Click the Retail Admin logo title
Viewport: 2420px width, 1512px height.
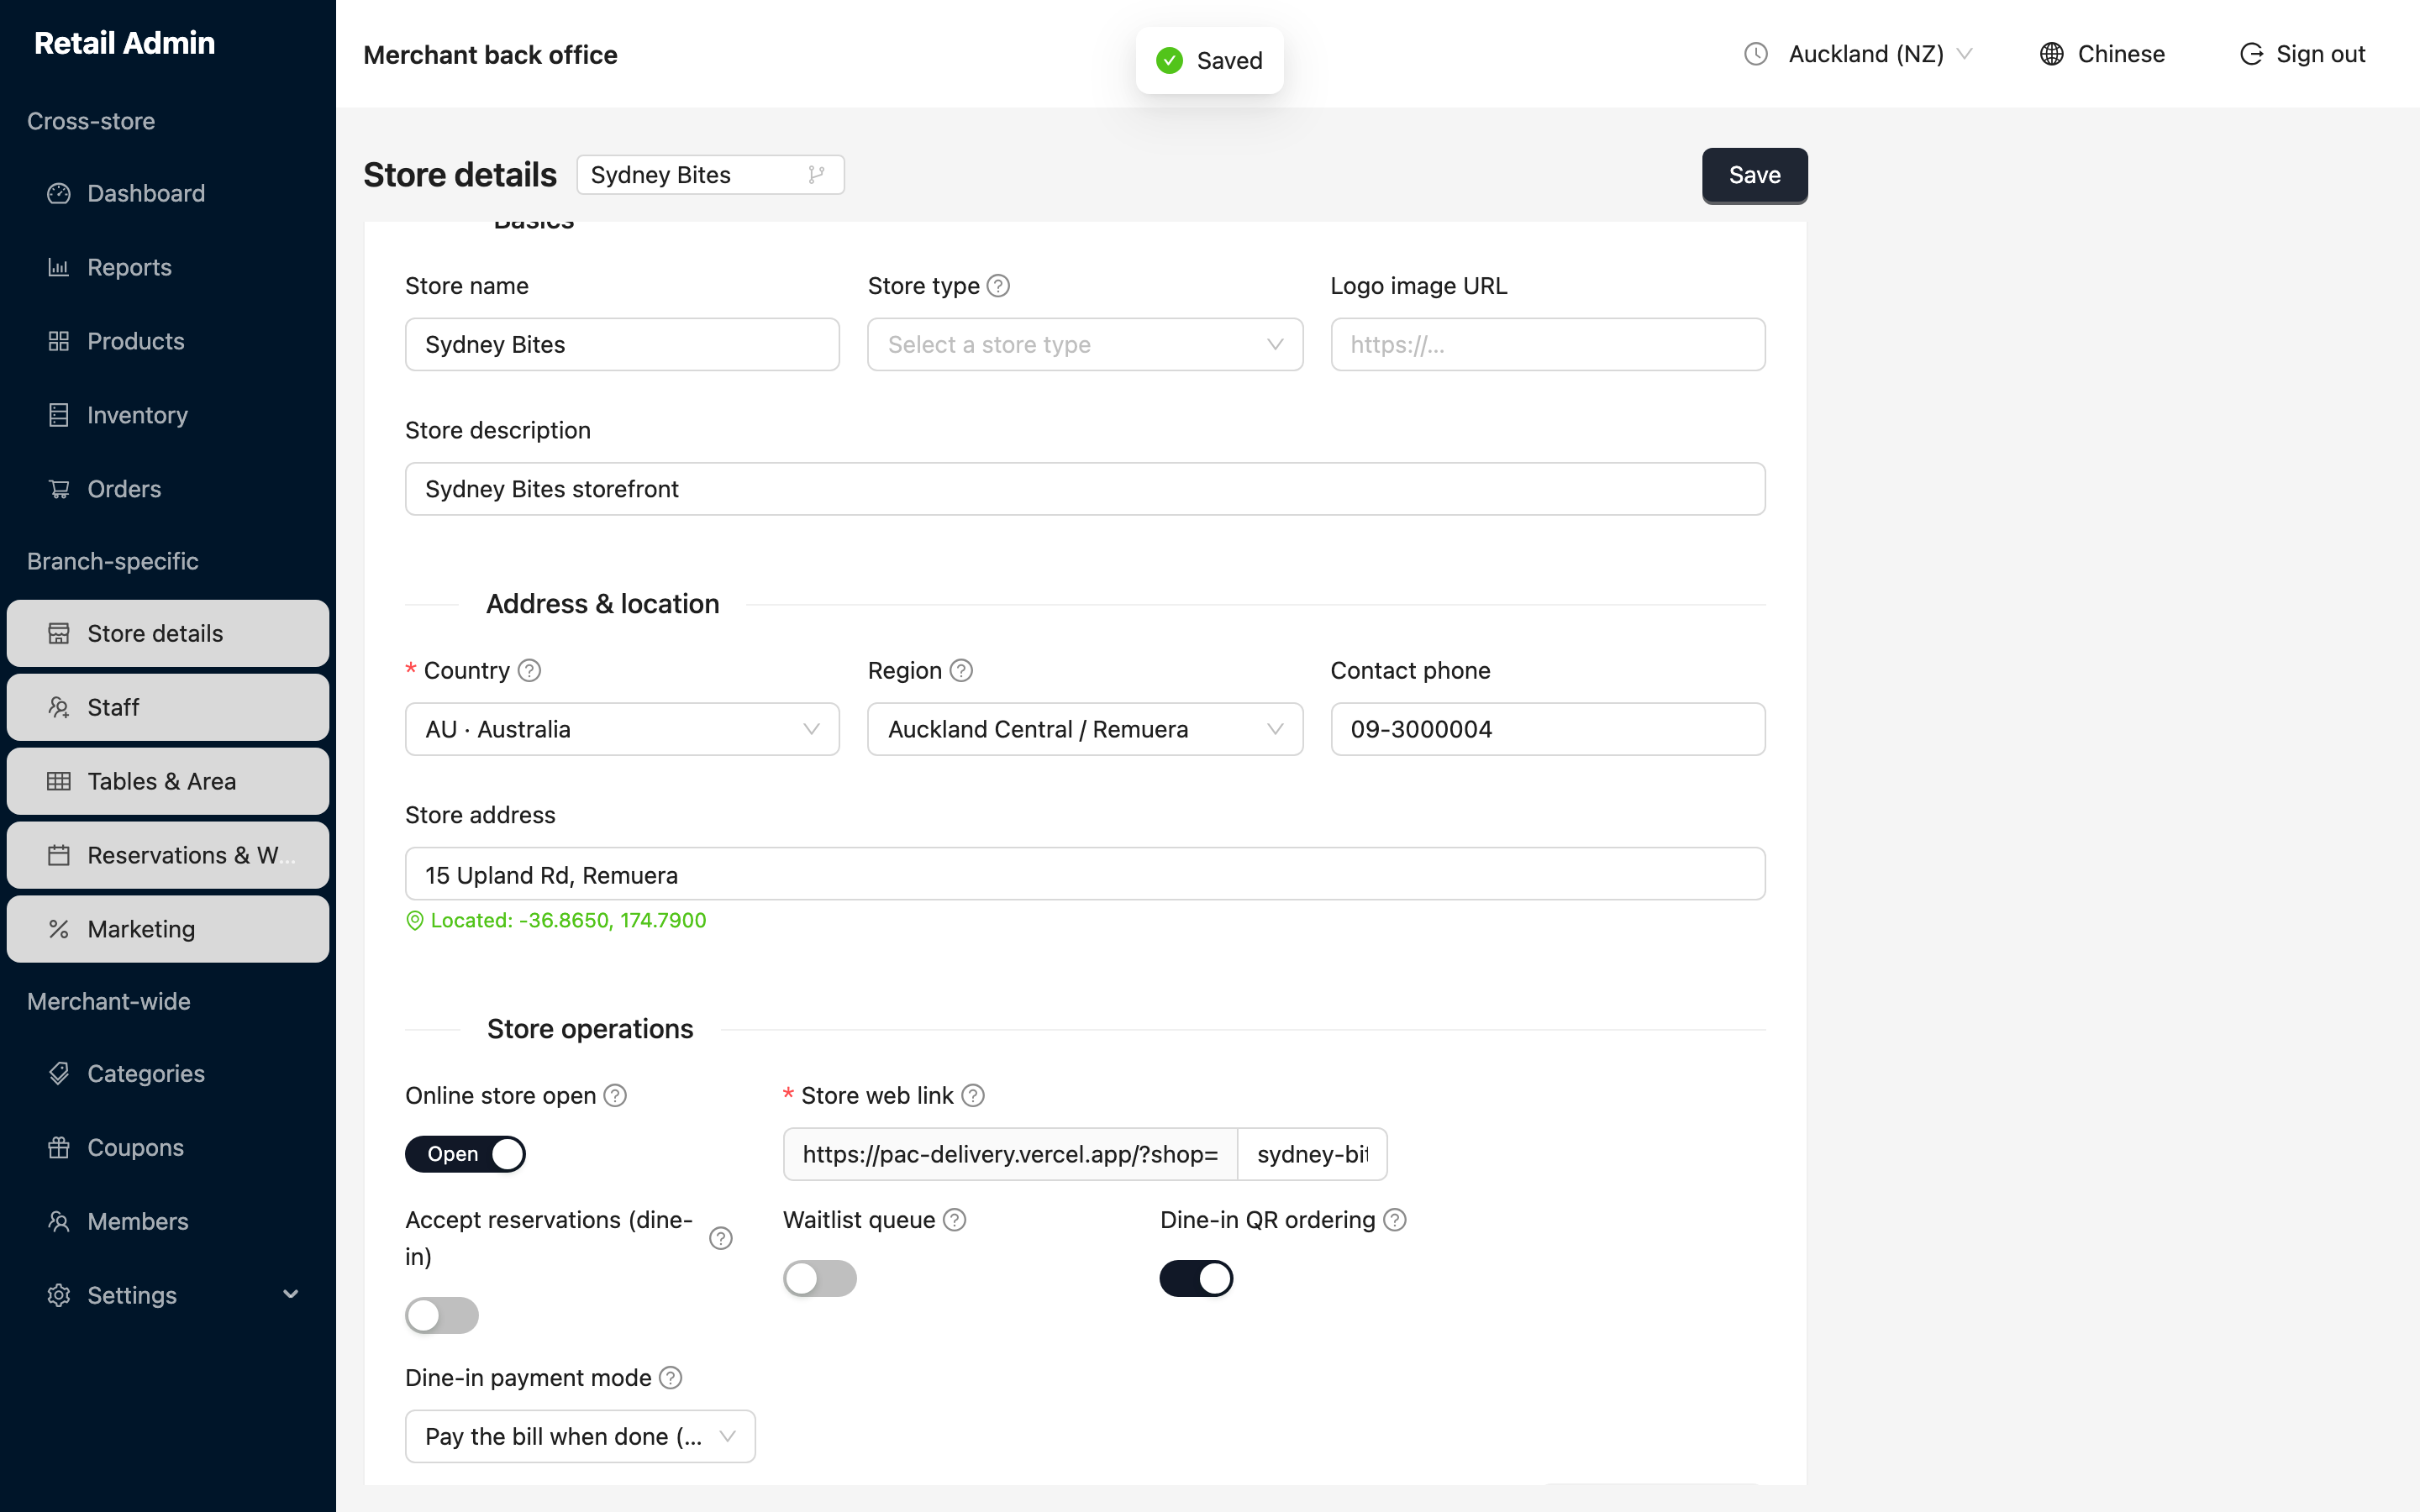(x=125, y=43)
